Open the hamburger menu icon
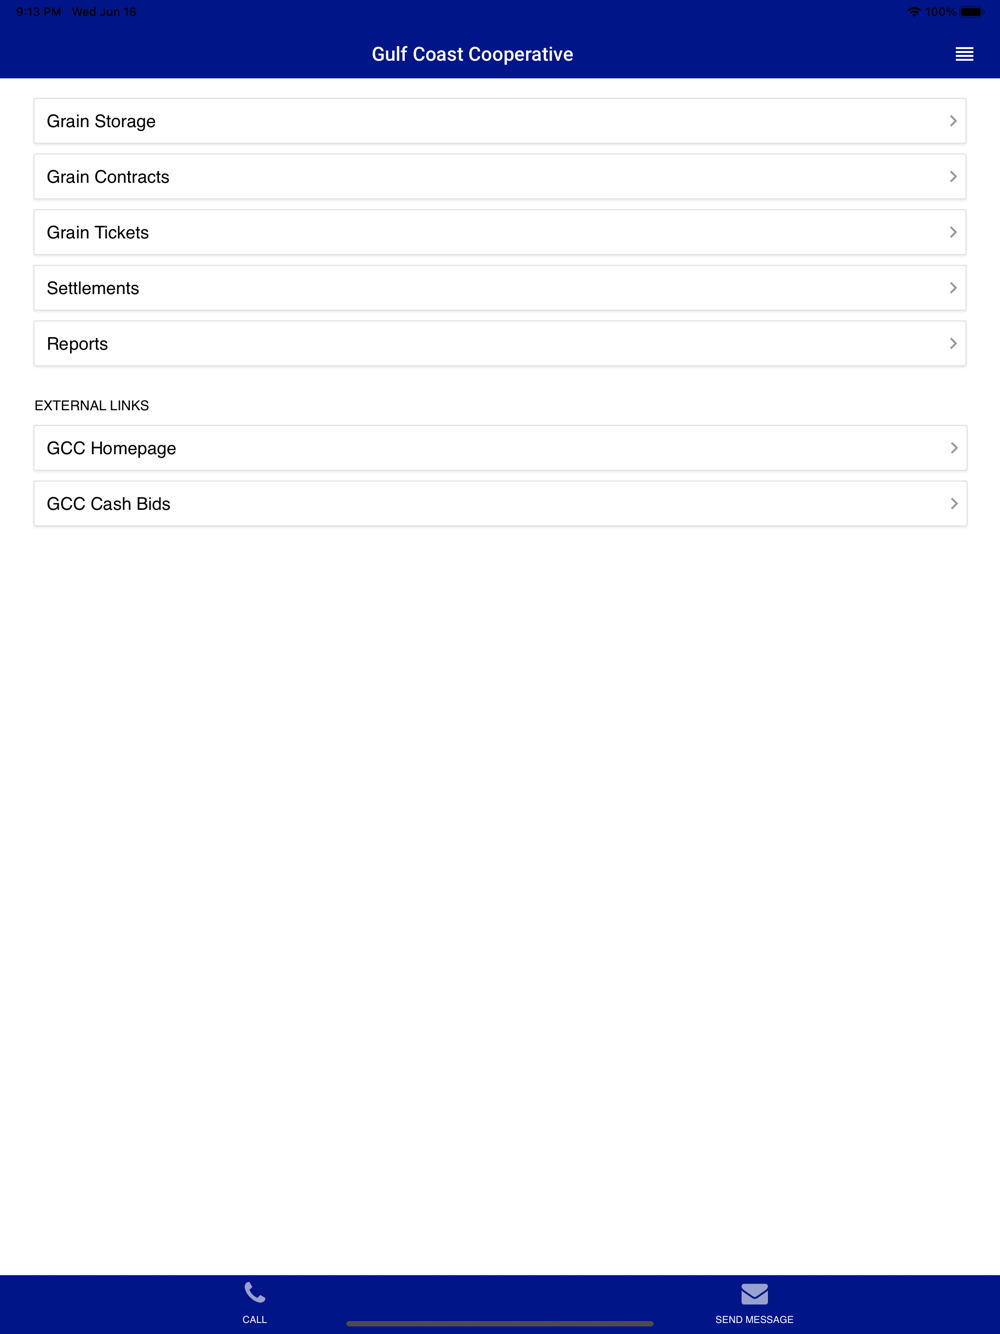This screenshot has height=1334, width=1000. (x=964, y=54)
